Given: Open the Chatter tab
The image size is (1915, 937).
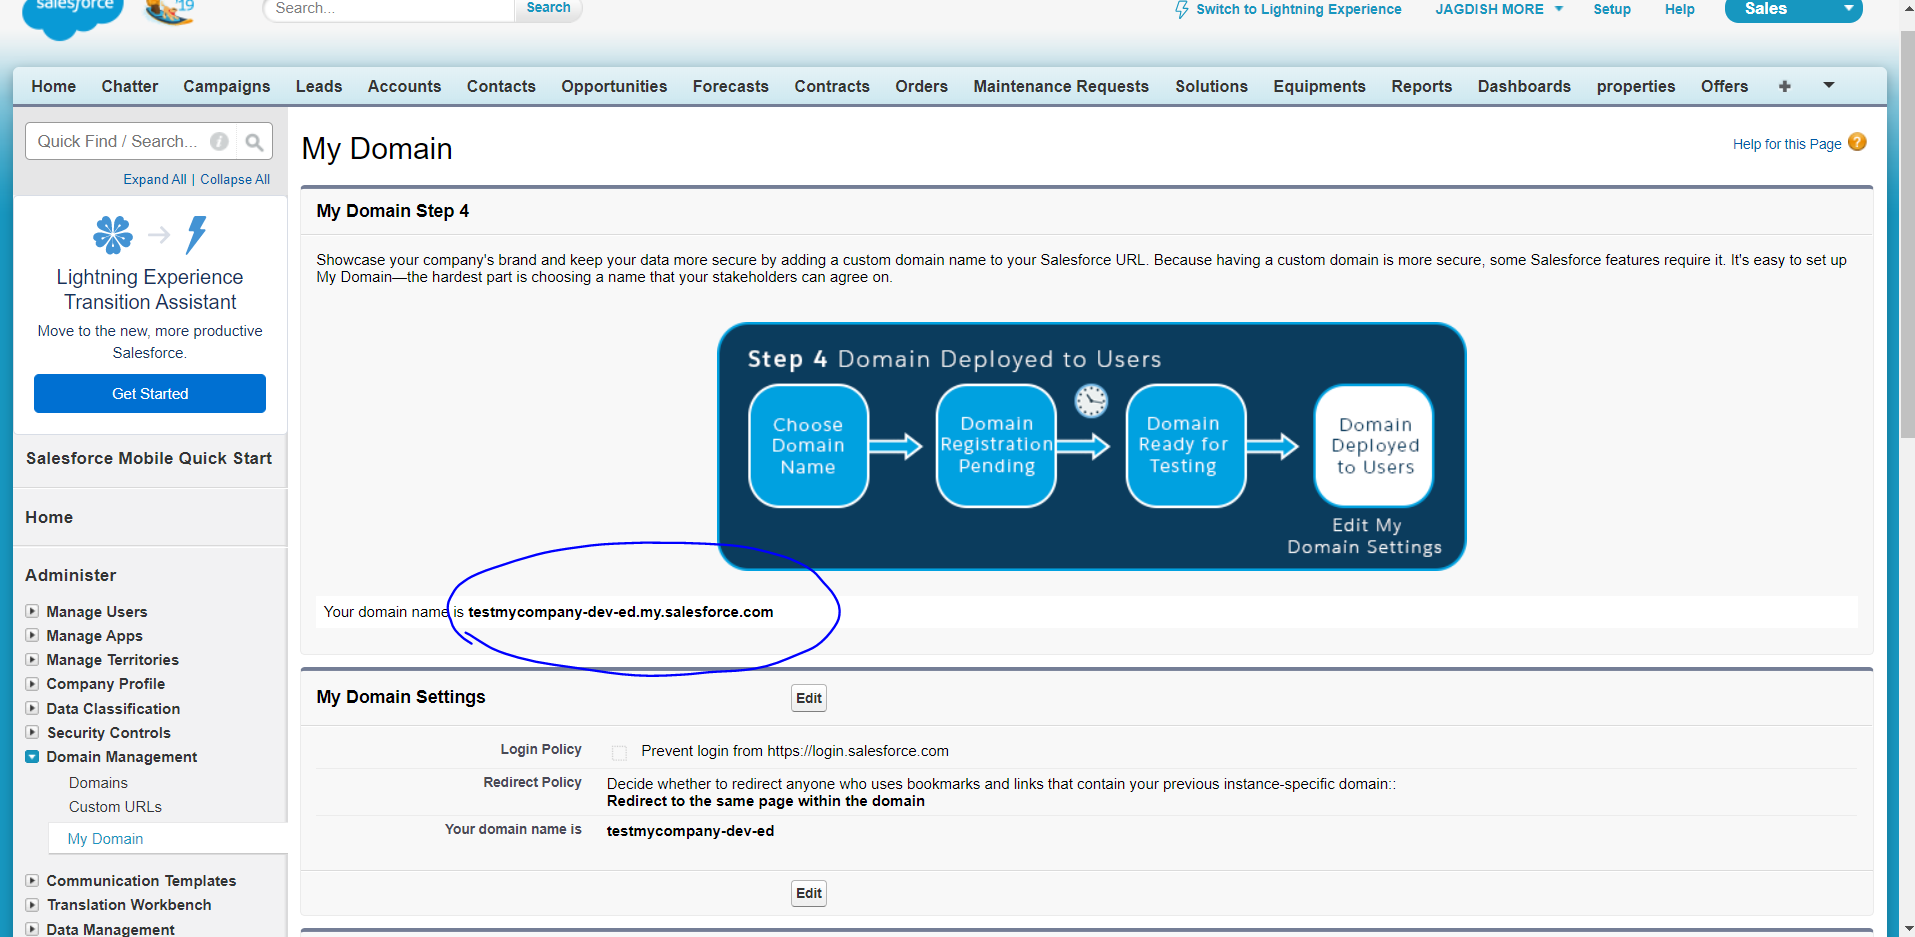Looking at the screenshot, I should point(130,86).
